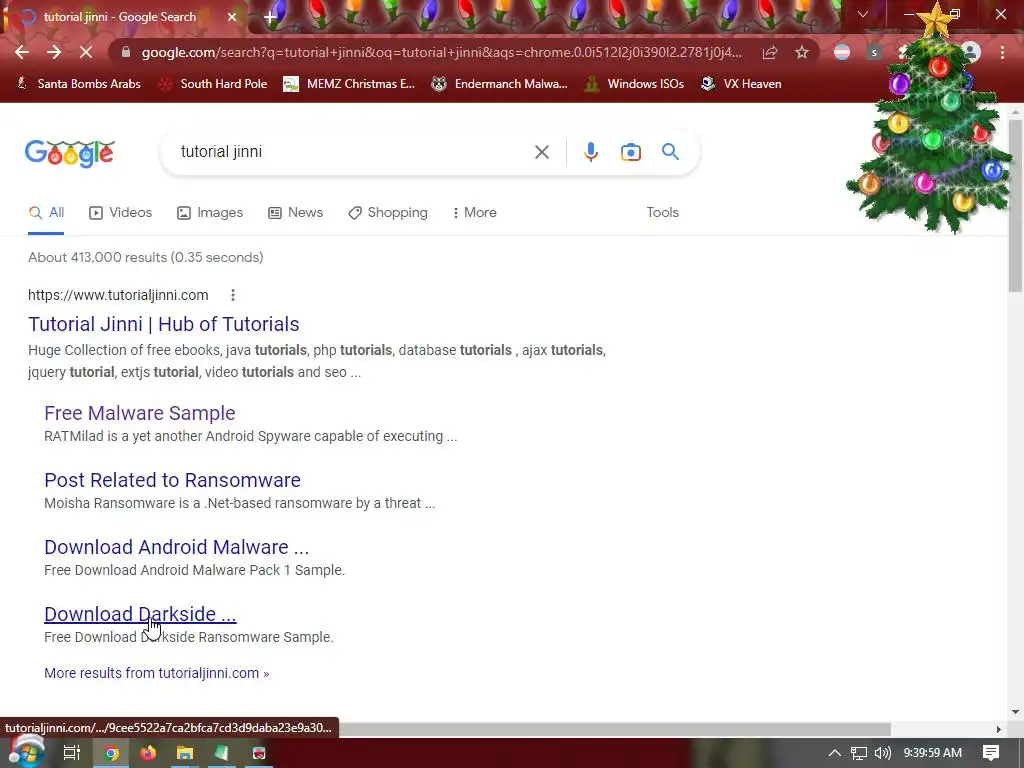Image resolution: width=1024 pixels, height=768 pixels.
Task: Open the Chrome profile avatar
Action: [x=971, y=52]
